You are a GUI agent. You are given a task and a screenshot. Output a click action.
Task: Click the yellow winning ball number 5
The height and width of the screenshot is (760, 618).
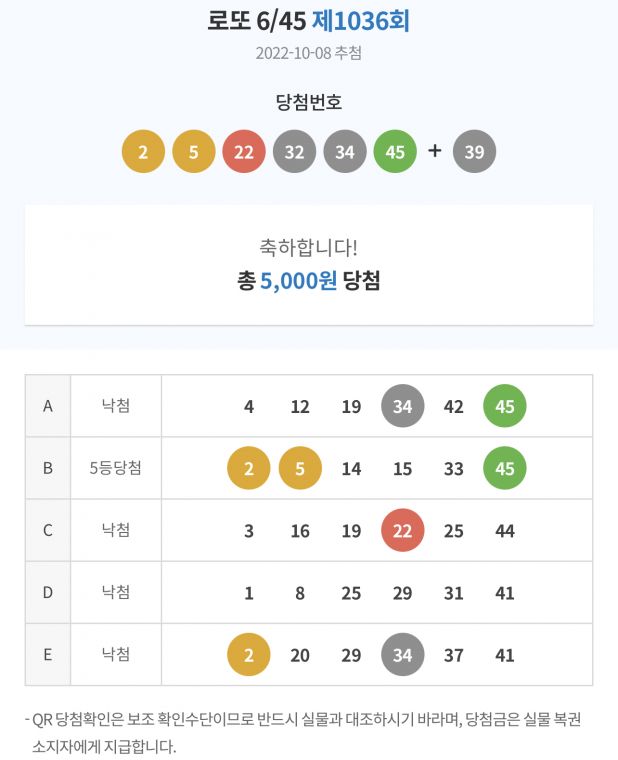coord(193,152)
